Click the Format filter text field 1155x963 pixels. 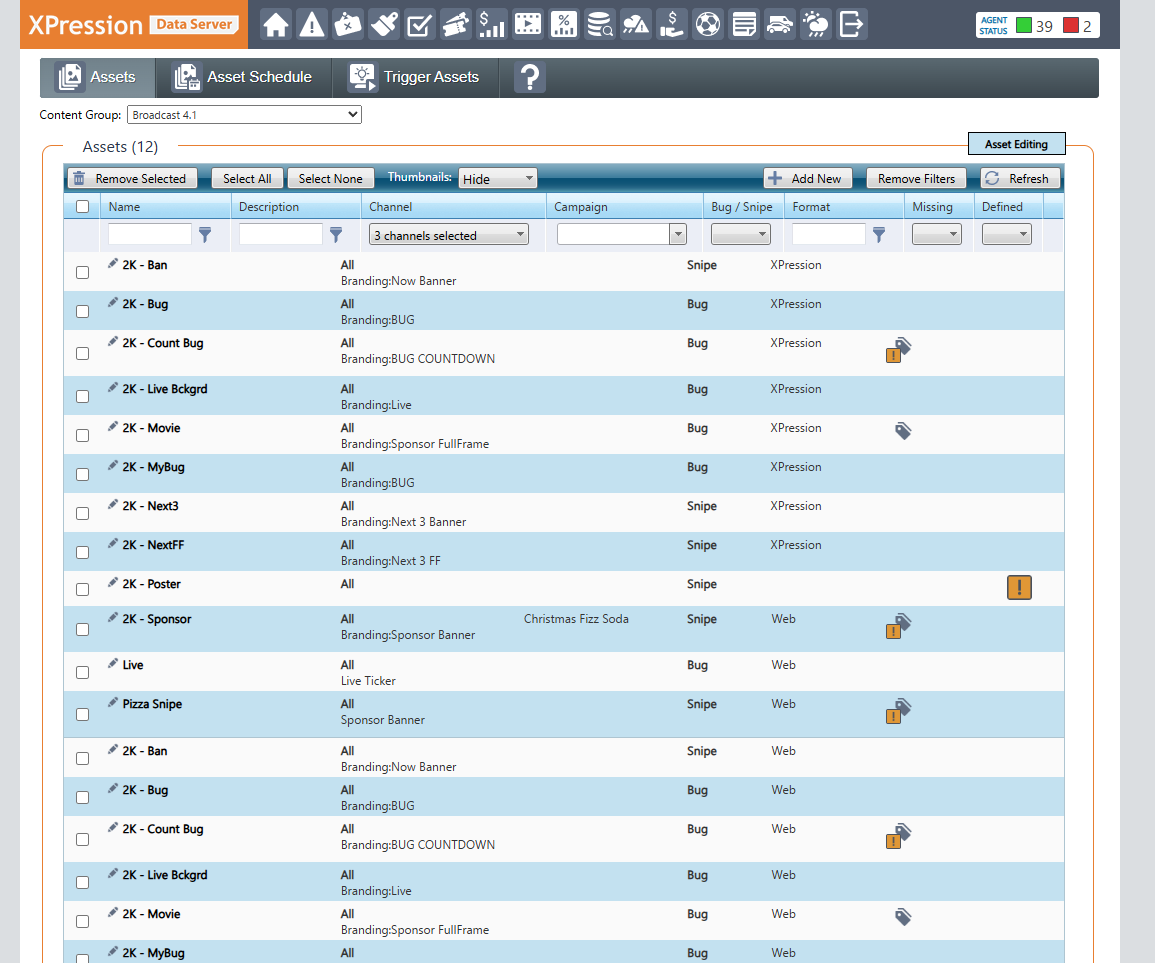(x=828, y=235)
